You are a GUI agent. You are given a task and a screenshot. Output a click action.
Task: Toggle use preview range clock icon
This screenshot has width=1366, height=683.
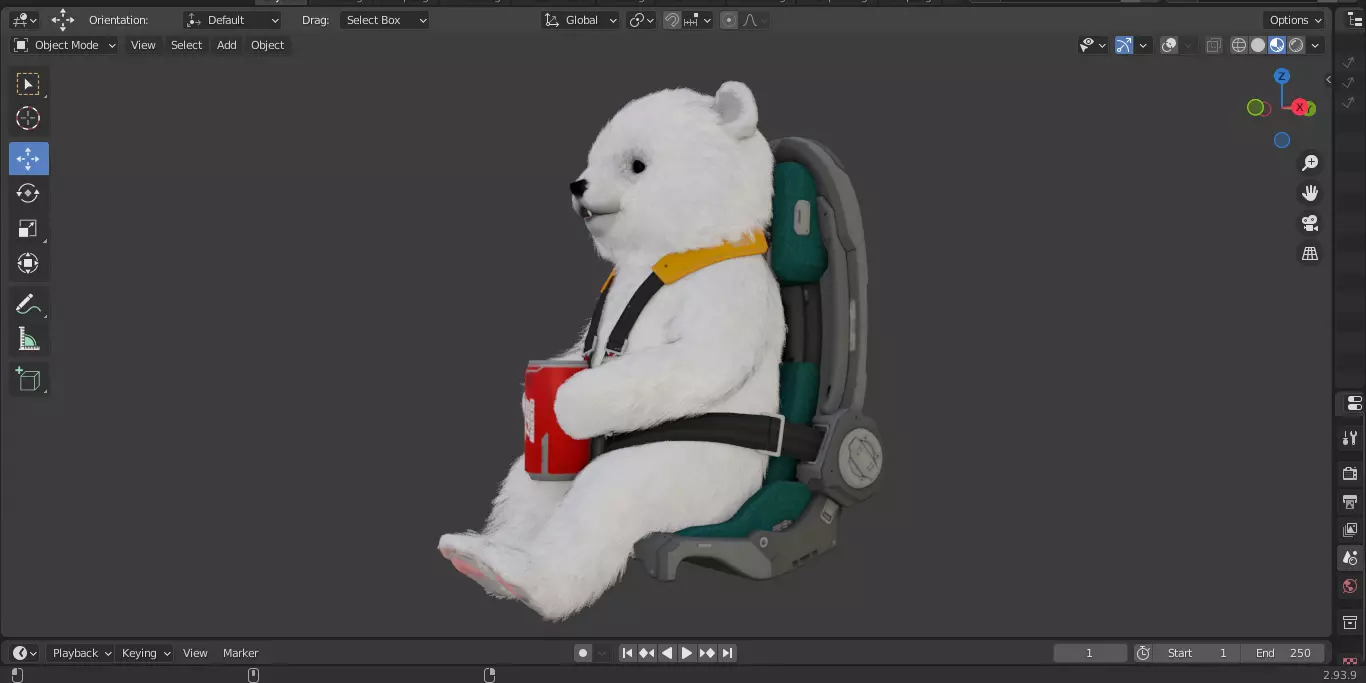(1143, 653)
